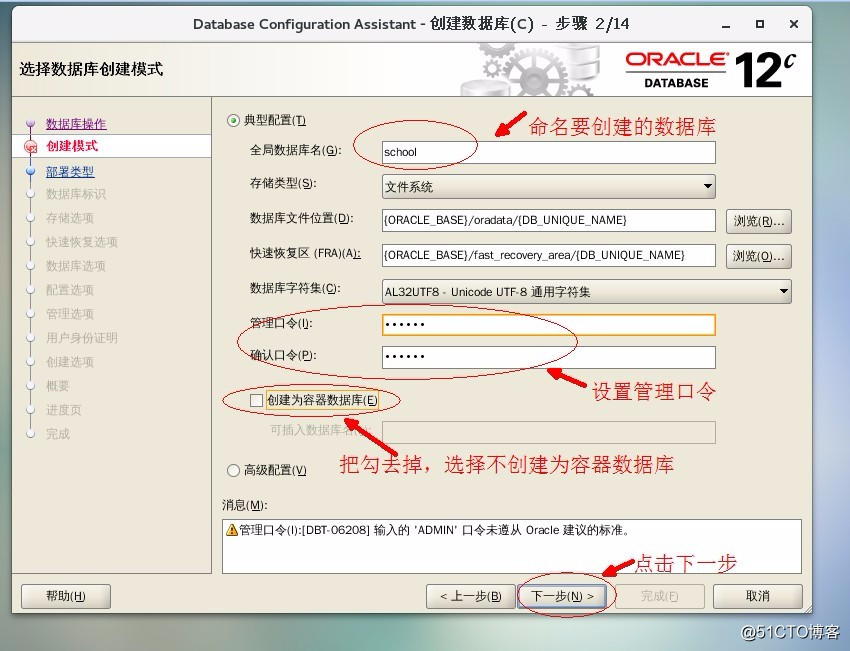
Task: Select the 高级配置 radio button
Action: coord(233,470)
